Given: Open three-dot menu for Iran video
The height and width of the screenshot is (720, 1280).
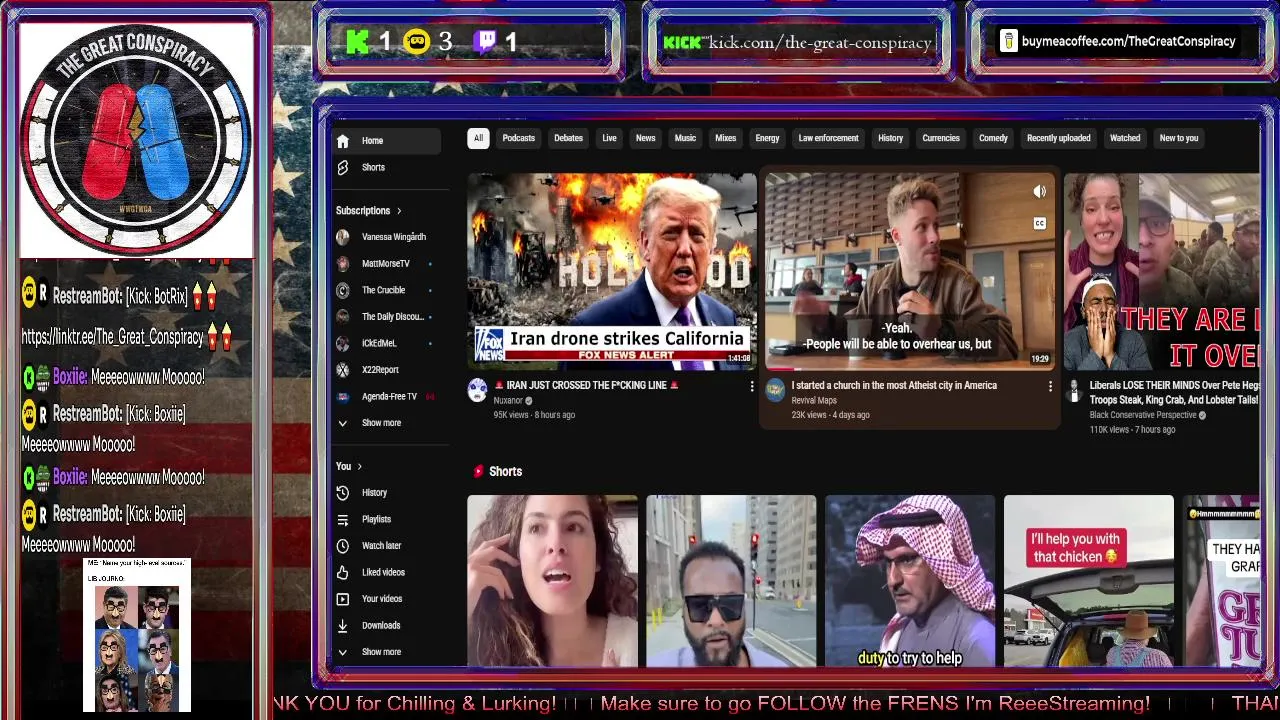Looking at the screenshot, I should point(752,386).
